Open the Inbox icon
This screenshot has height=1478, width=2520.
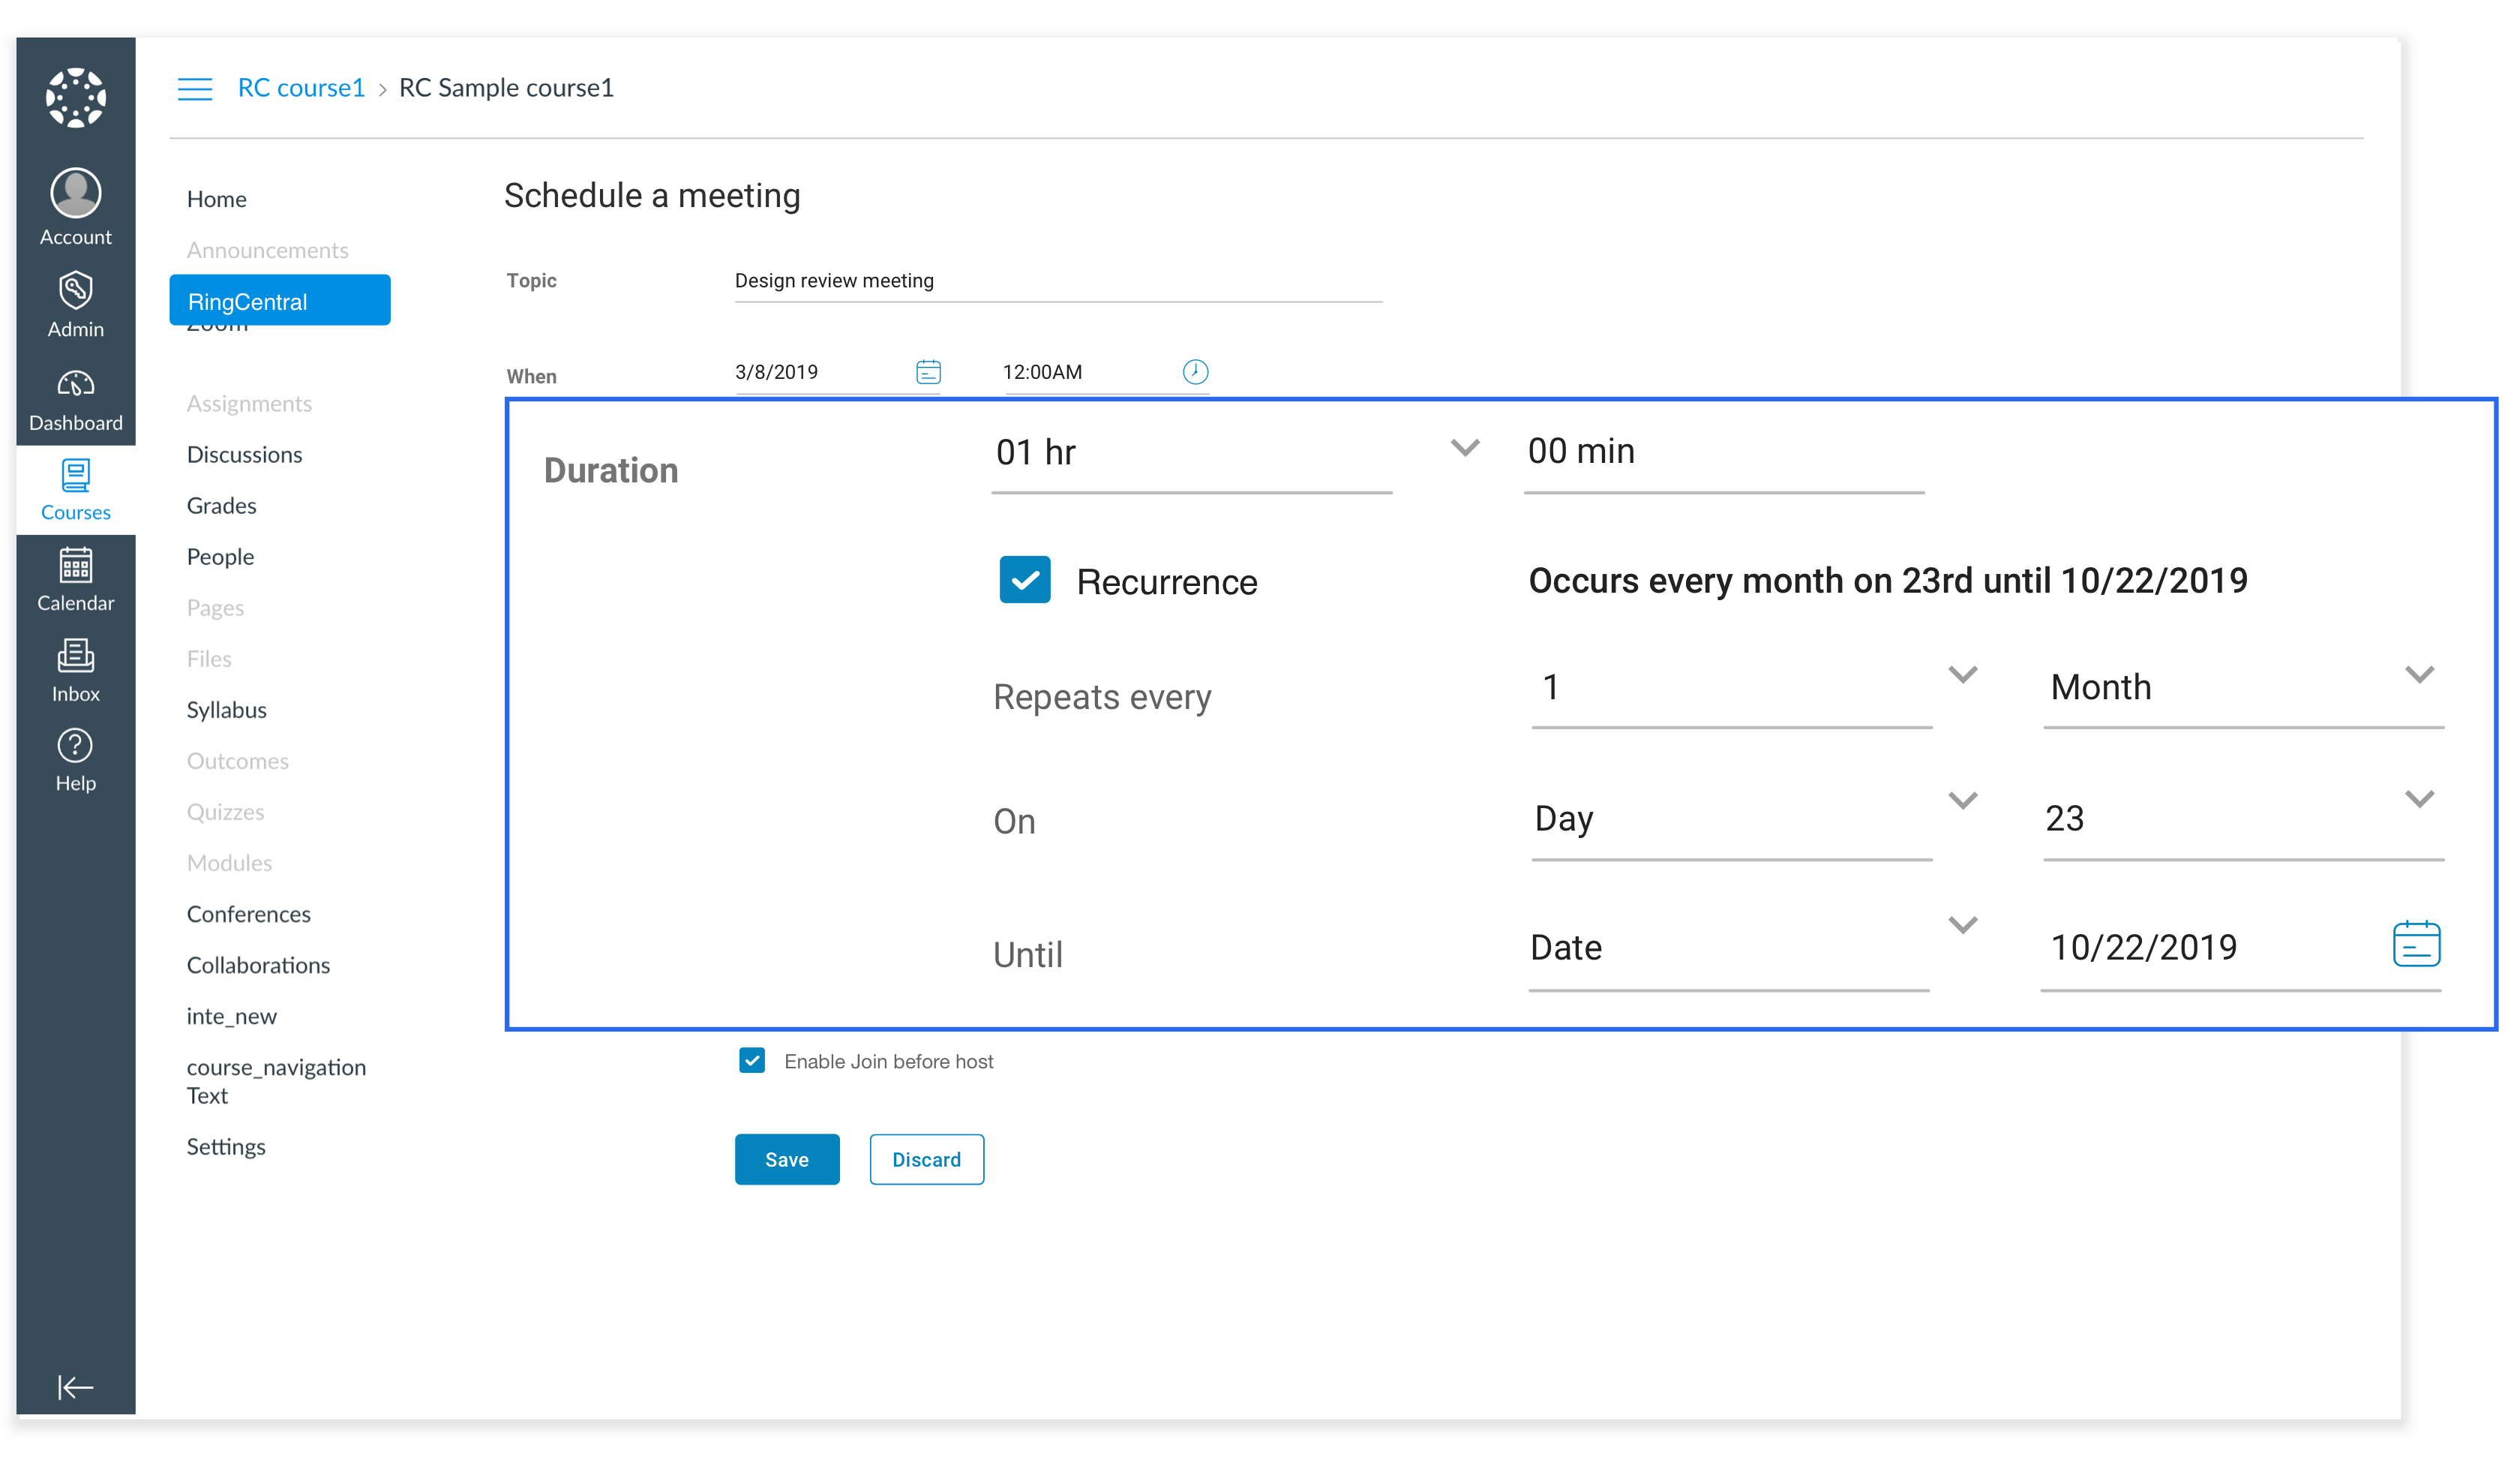pos(76,656)
